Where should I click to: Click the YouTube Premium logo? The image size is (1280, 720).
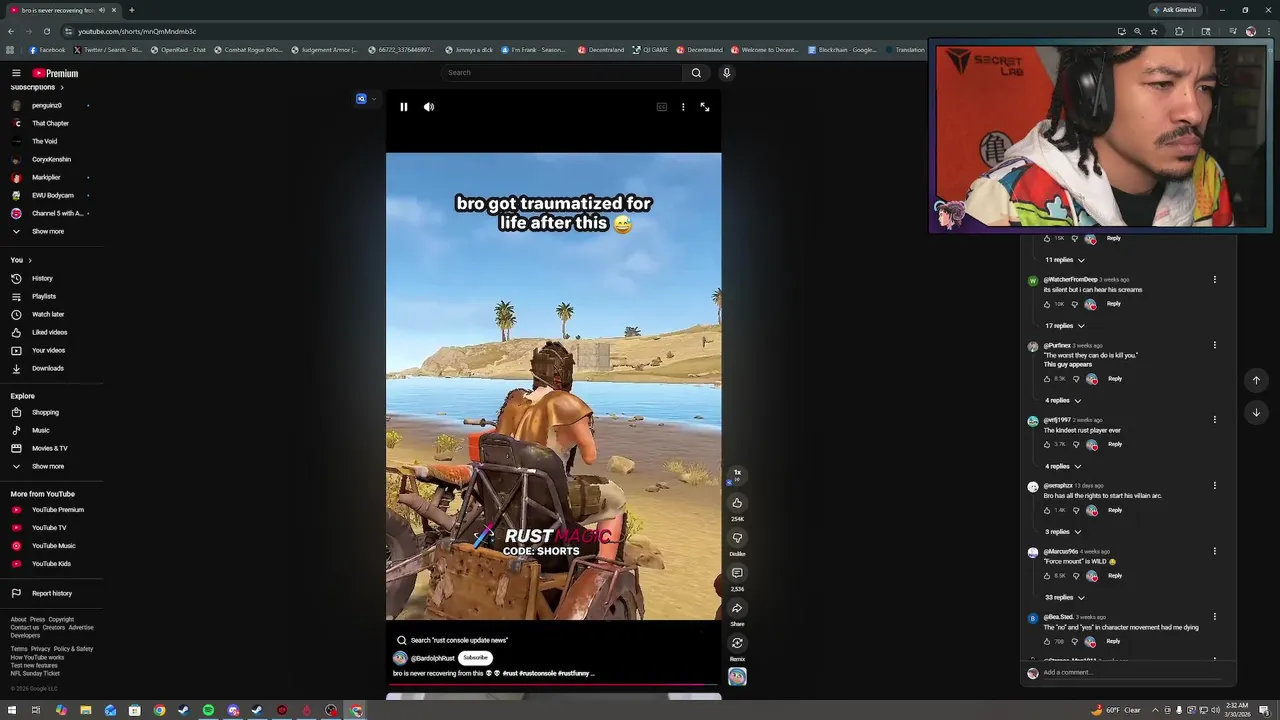(x=55, y=73)
